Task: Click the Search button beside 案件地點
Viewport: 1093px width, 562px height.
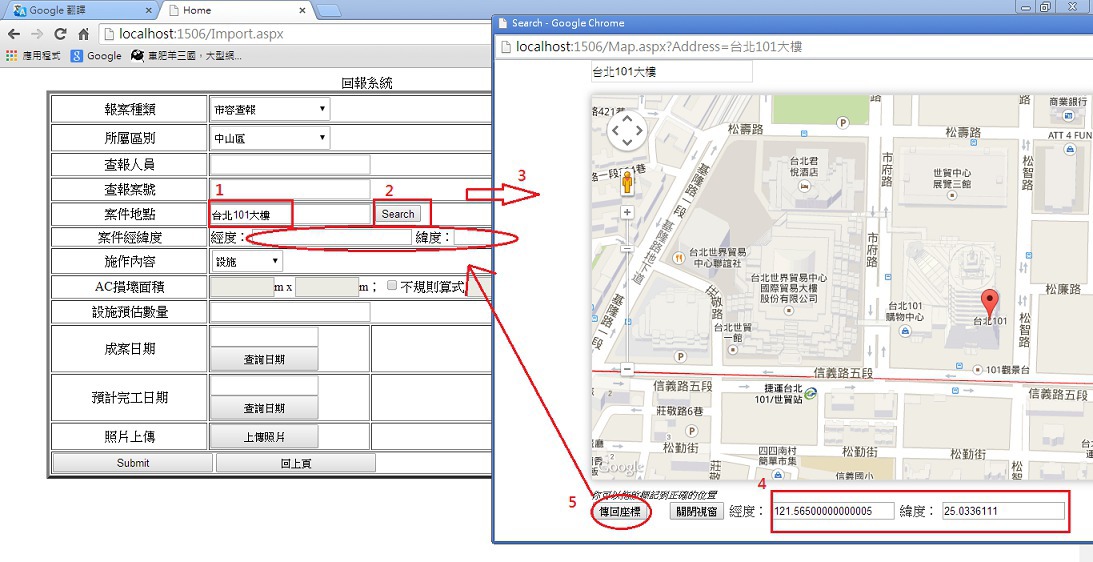Action: pos(397,214)
